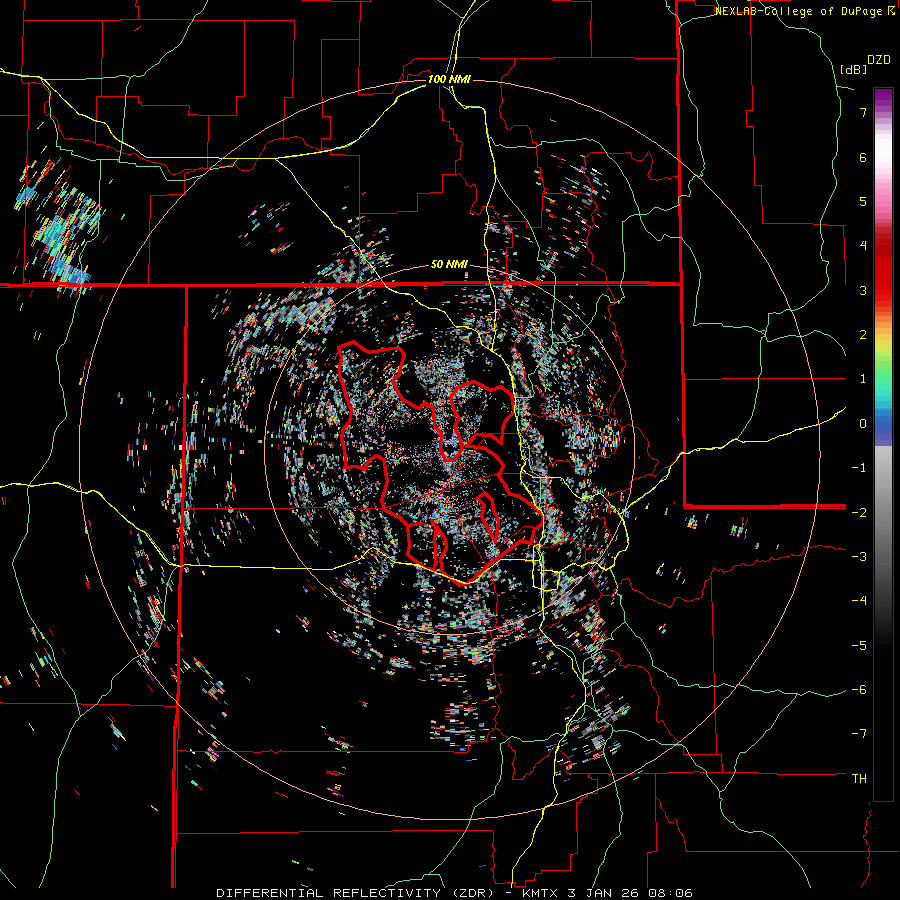Click the 0 value on color scale
Screen dimensions: 900x900
point(863,424)
